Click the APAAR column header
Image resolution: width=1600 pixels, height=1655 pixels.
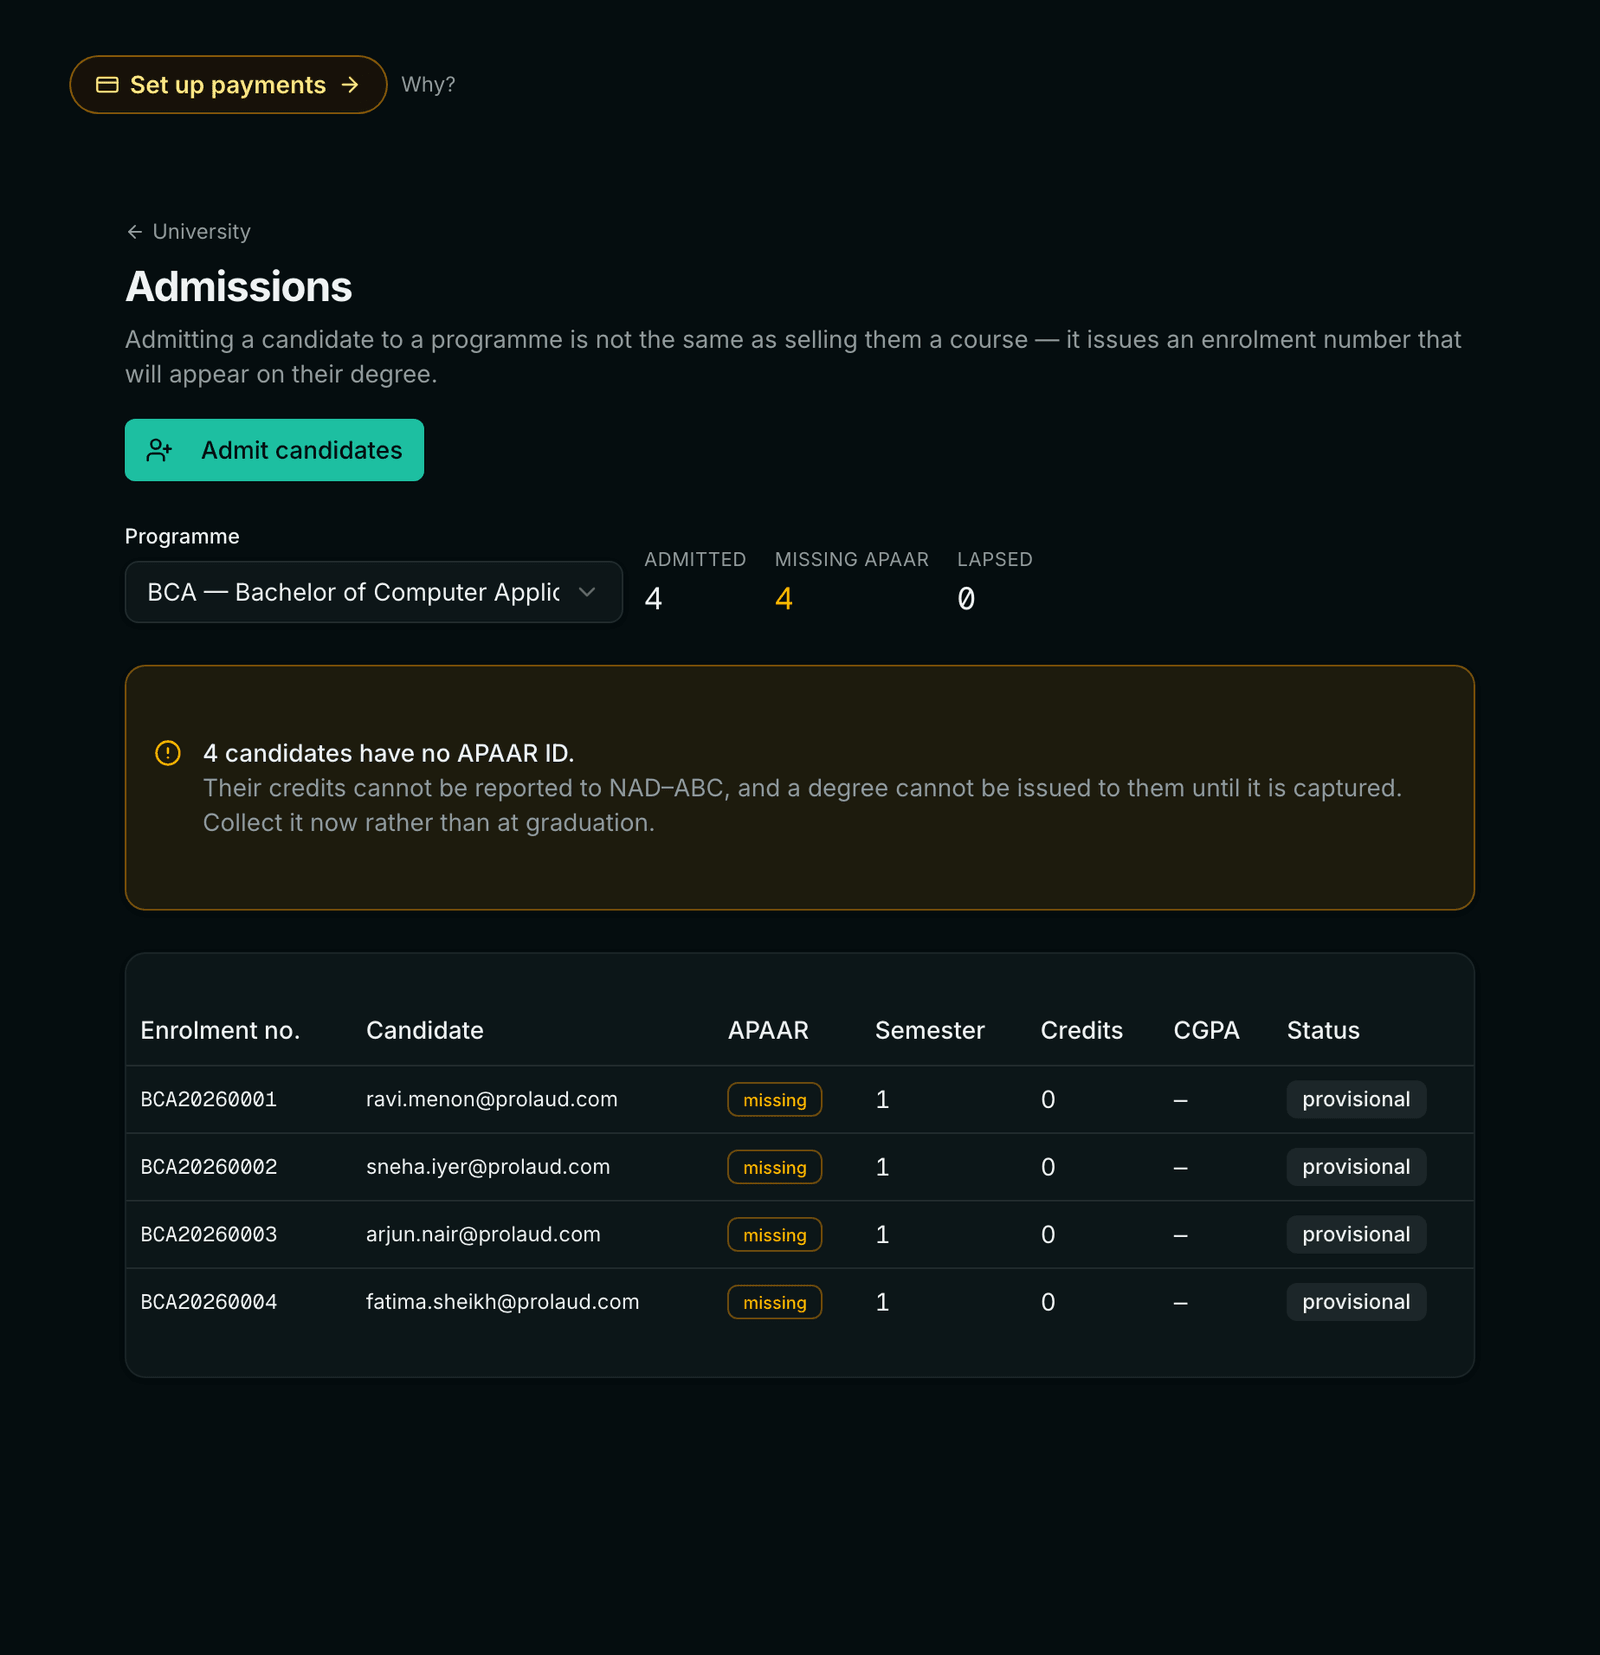pyautogui.click(x=768, y=1031)
